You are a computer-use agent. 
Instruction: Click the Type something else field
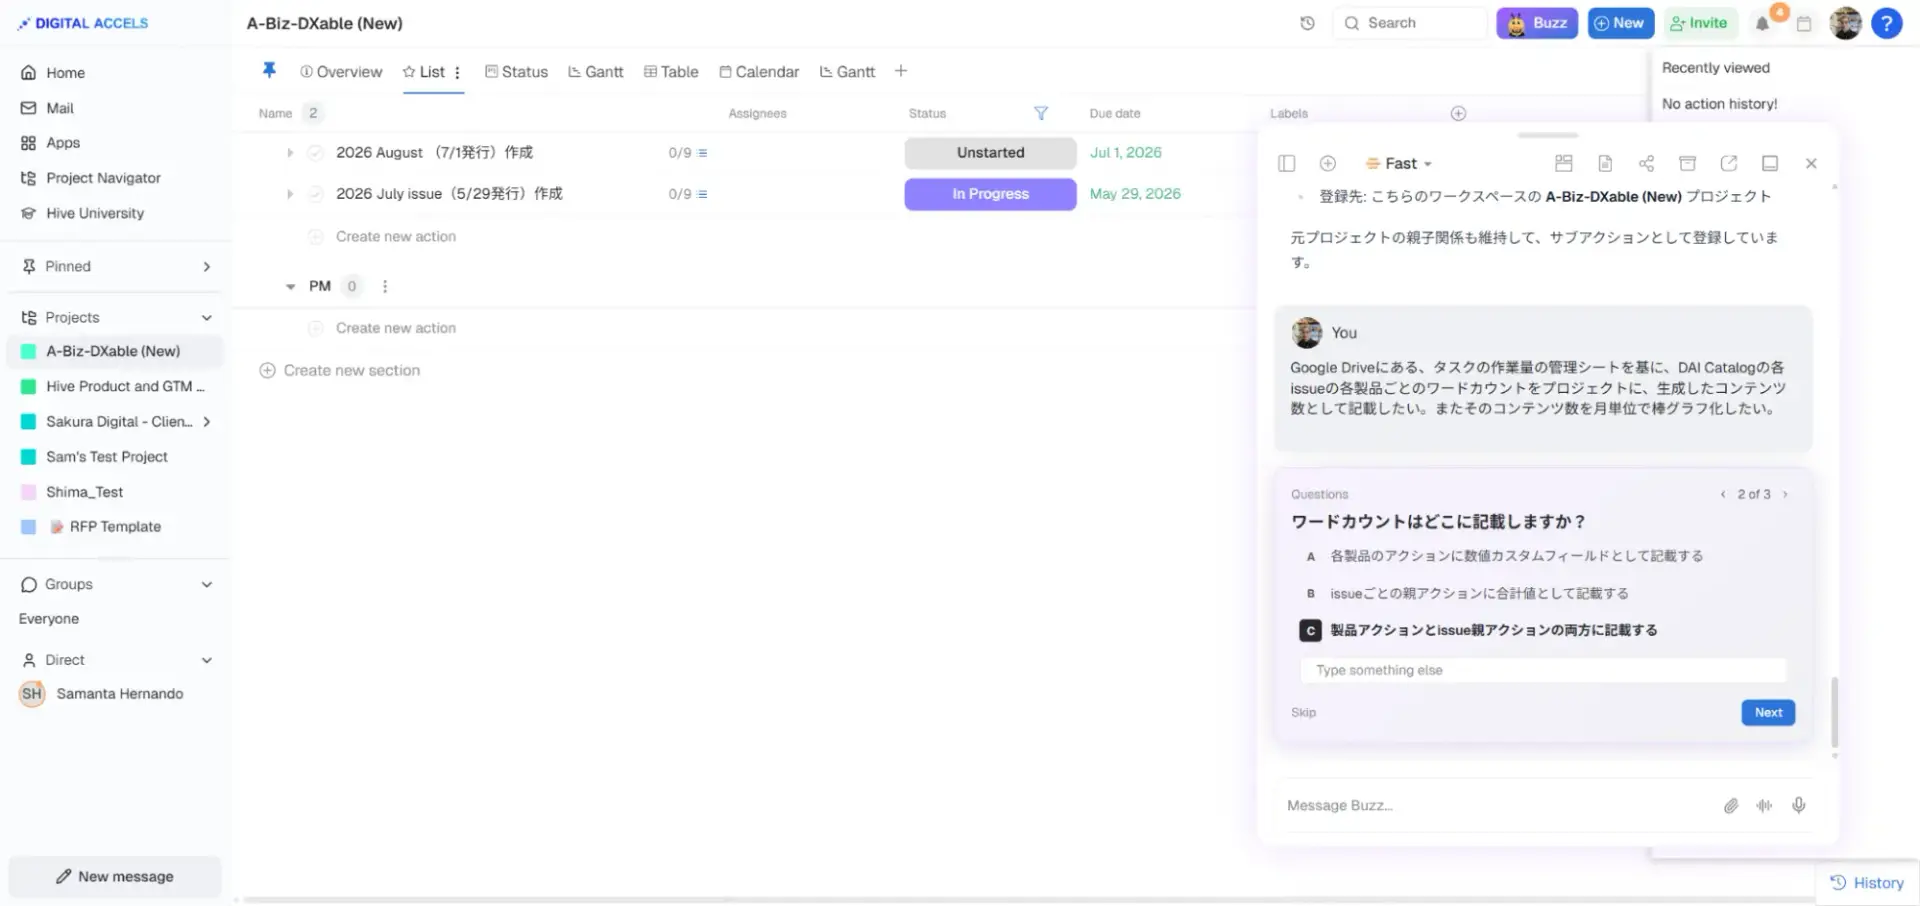1543,671
